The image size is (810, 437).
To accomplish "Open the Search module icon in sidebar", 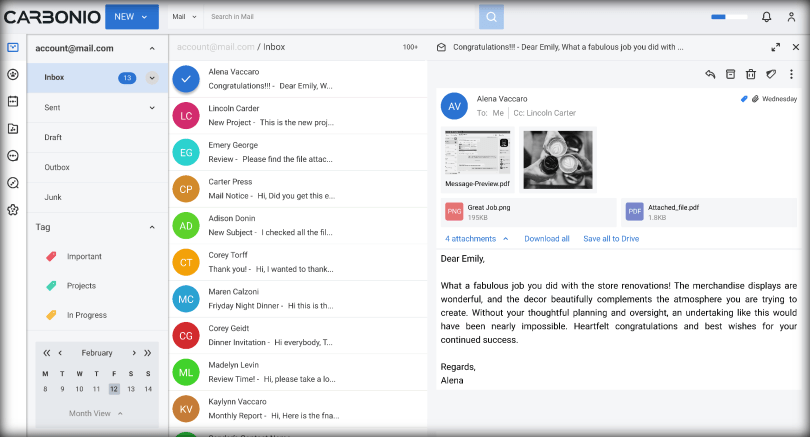I will (13, 182).
